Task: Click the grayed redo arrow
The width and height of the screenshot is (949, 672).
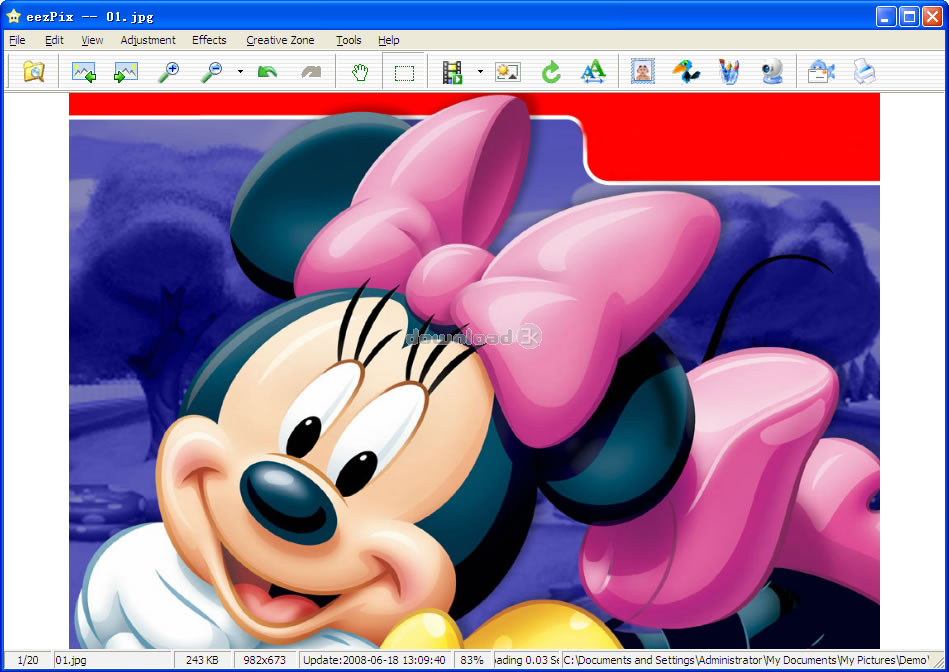Action: (x=311, y=72)
